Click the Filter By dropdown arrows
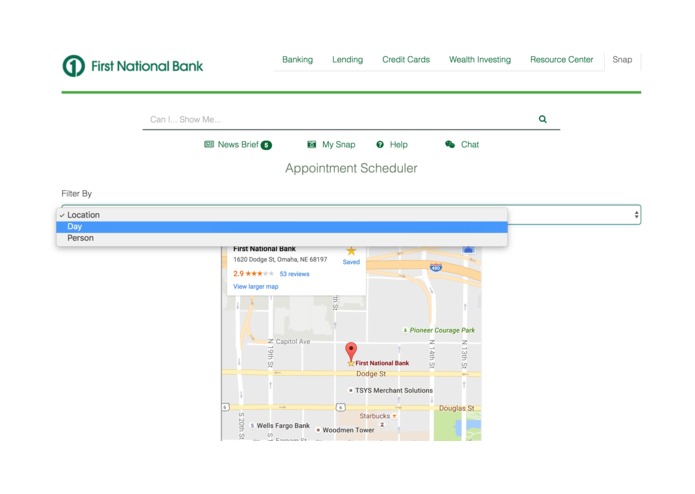 tap(636, 215)
